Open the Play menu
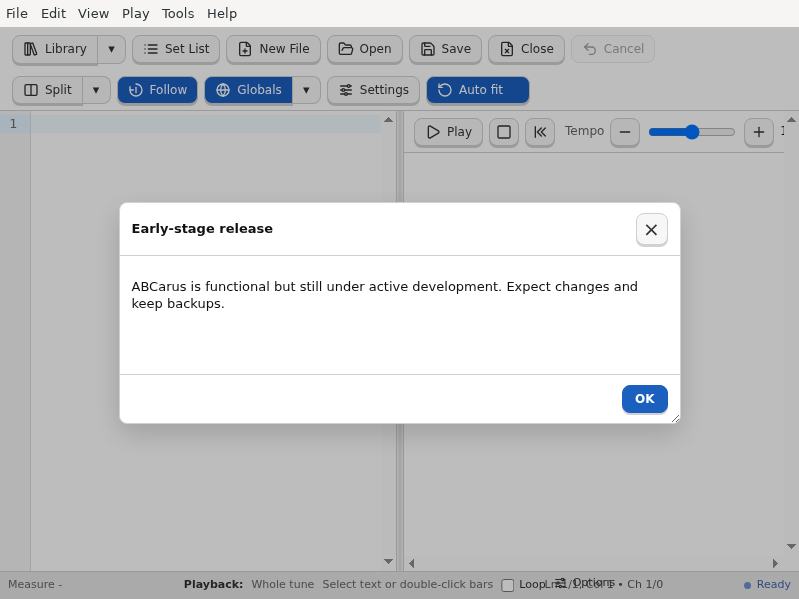Image resolution: width=799 pixels, height=599 pixels. pyautogui.click(x=136, y=13)
